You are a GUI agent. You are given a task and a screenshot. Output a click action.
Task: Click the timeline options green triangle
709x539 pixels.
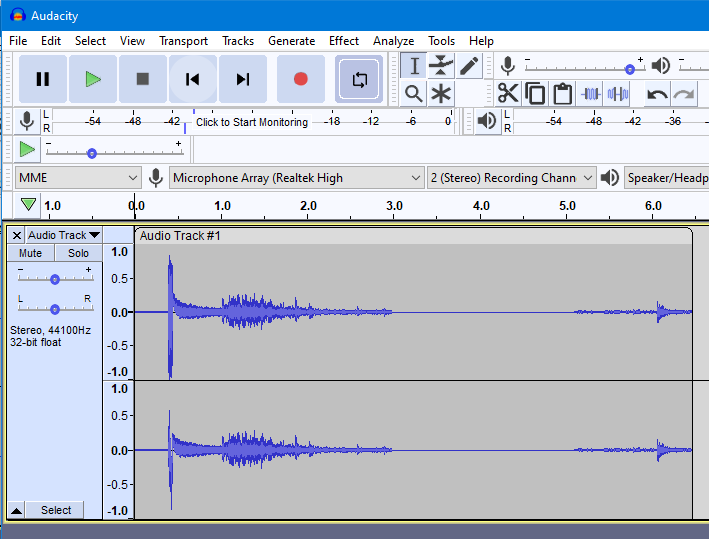point(28,204)
